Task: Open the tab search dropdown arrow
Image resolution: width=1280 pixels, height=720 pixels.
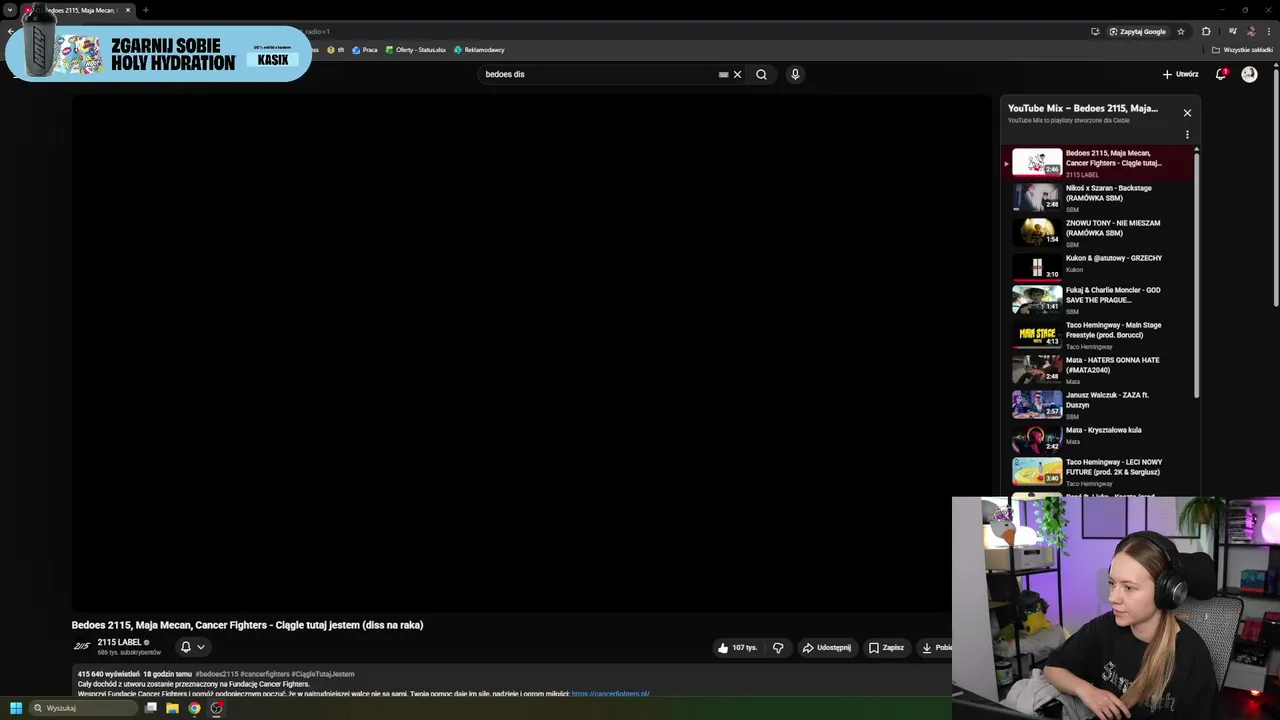Action: click(10, 10)
